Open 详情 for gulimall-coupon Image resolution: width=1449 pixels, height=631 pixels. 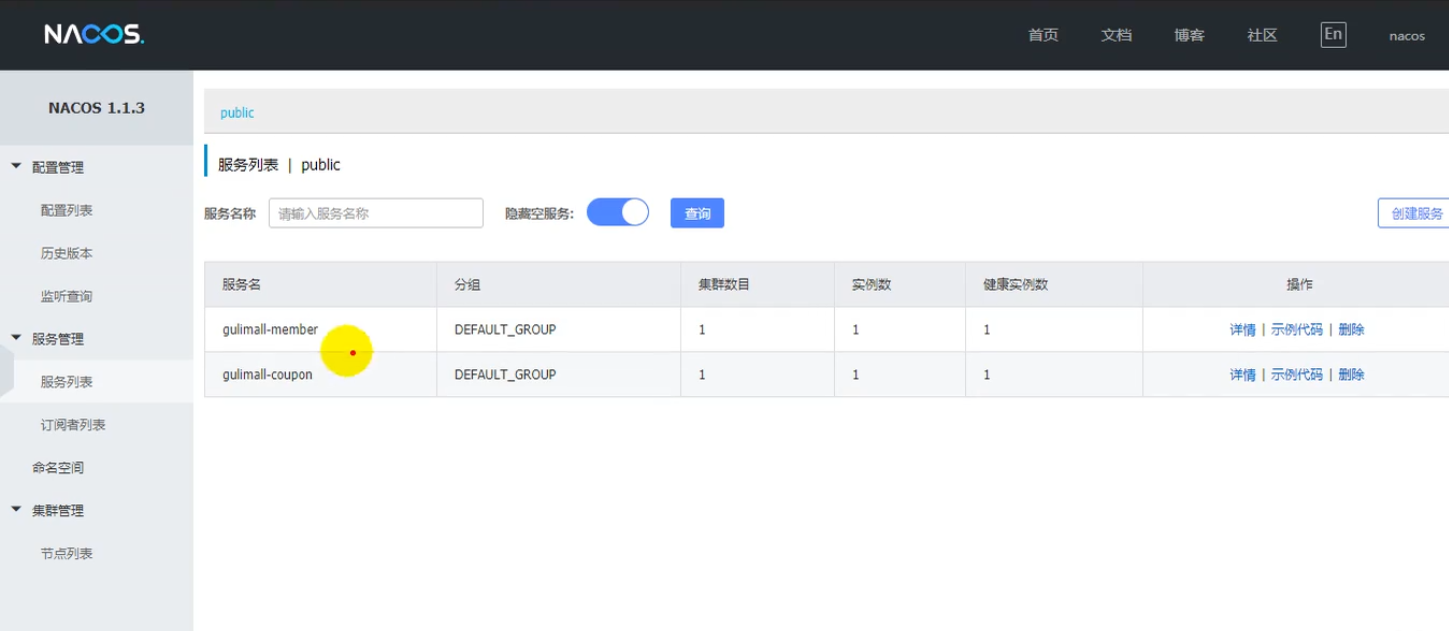(1243, 375)
